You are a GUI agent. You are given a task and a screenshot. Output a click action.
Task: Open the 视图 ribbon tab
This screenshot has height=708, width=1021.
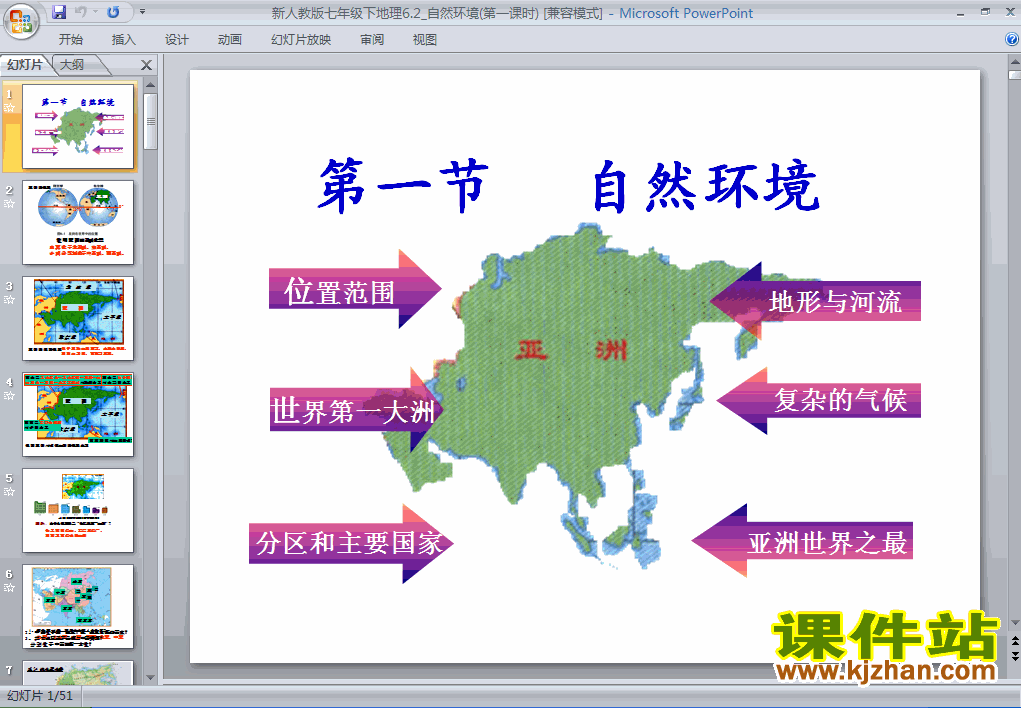pyautogui.click(x=425, y=40)
